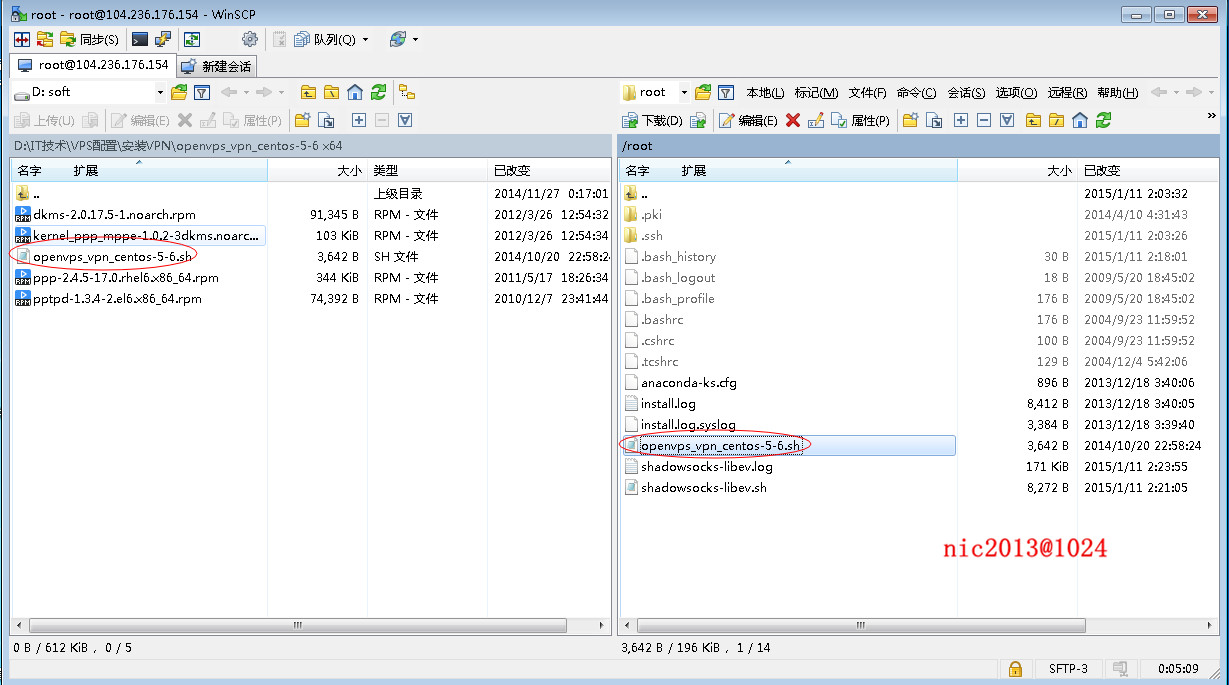Select the root@104.236.176.154 session tab

(93, 65)
